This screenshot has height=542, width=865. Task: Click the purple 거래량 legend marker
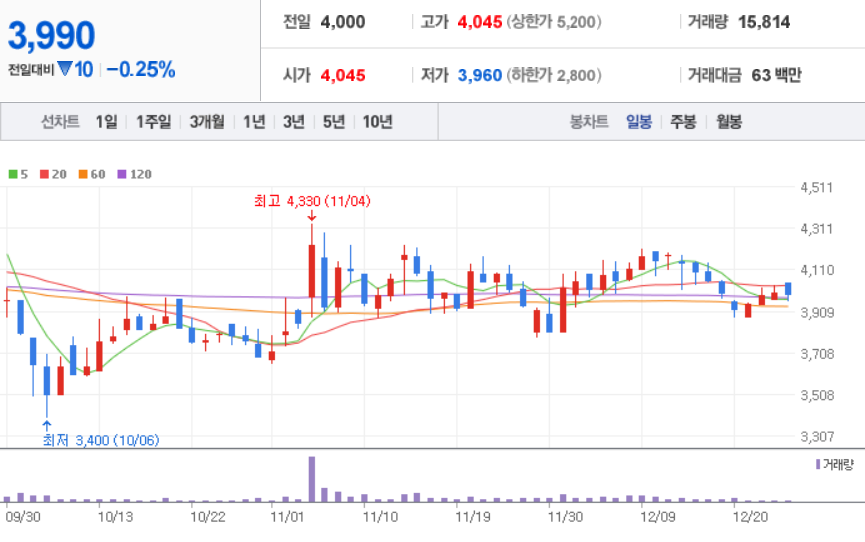818,465
